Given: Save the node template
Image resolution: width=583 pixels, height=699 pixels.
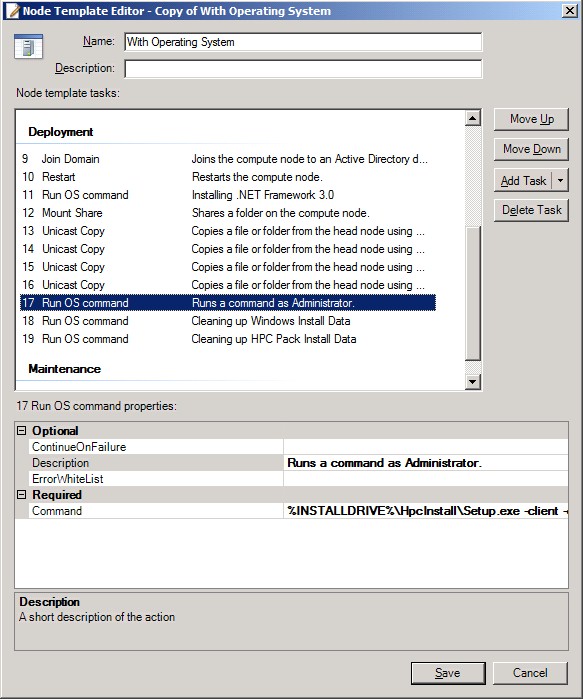Looking at the screenshot, I should click(448, 673).
